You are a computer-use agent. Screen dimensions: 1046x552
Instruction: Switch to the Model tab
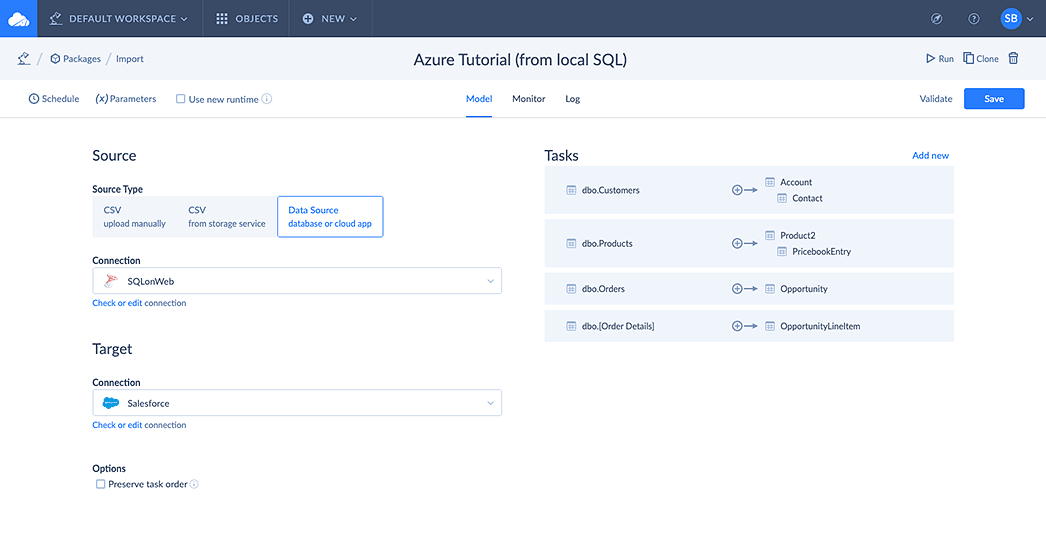(x=479, y=99)
